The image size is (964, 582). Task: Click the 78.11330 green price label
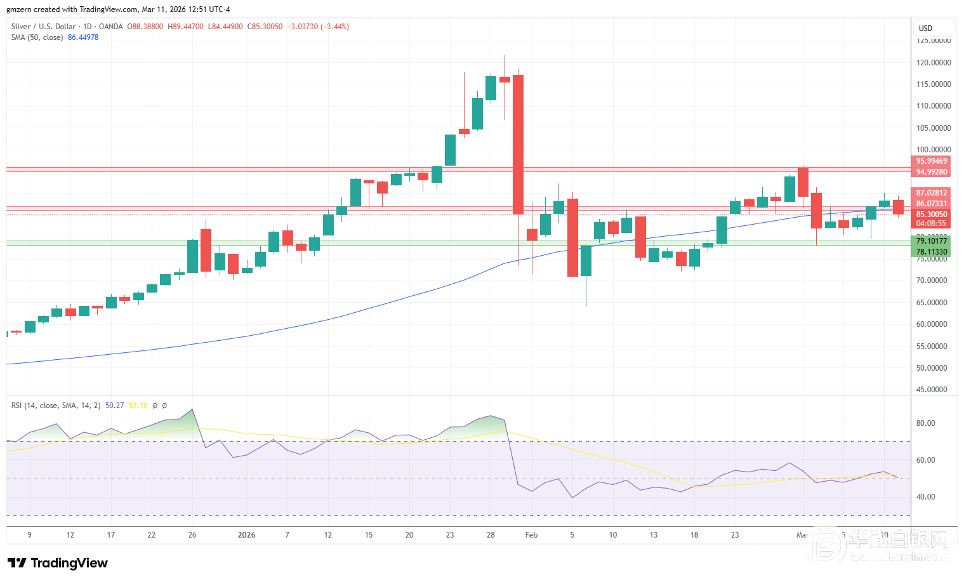930,252
